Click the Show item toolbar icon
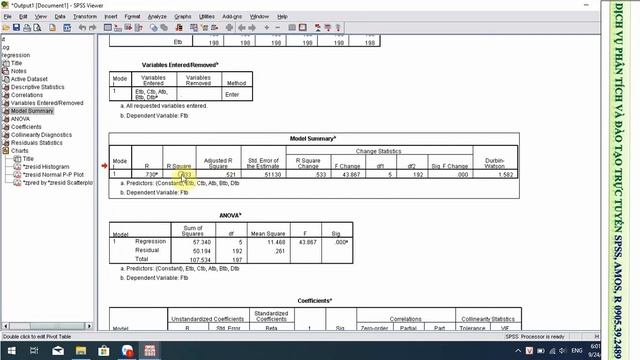The image size is (640, 360). click(292, 28)
